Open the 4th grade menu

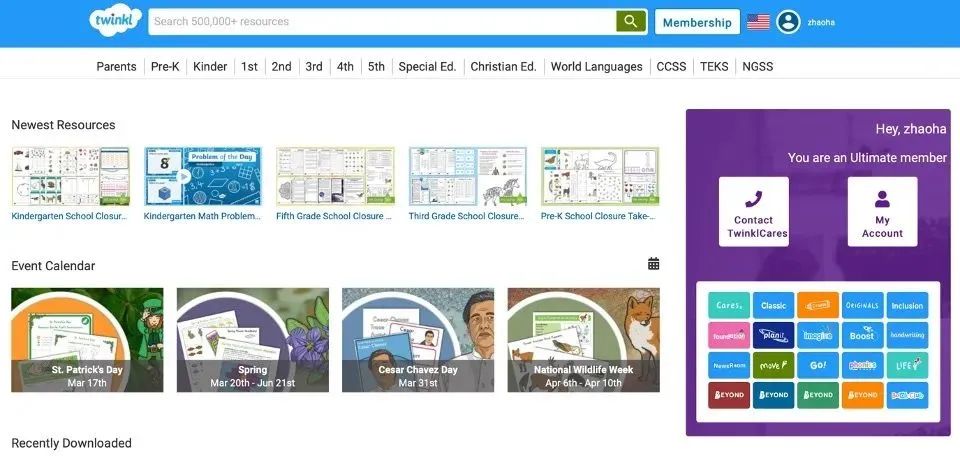click(x=345, y=67)
